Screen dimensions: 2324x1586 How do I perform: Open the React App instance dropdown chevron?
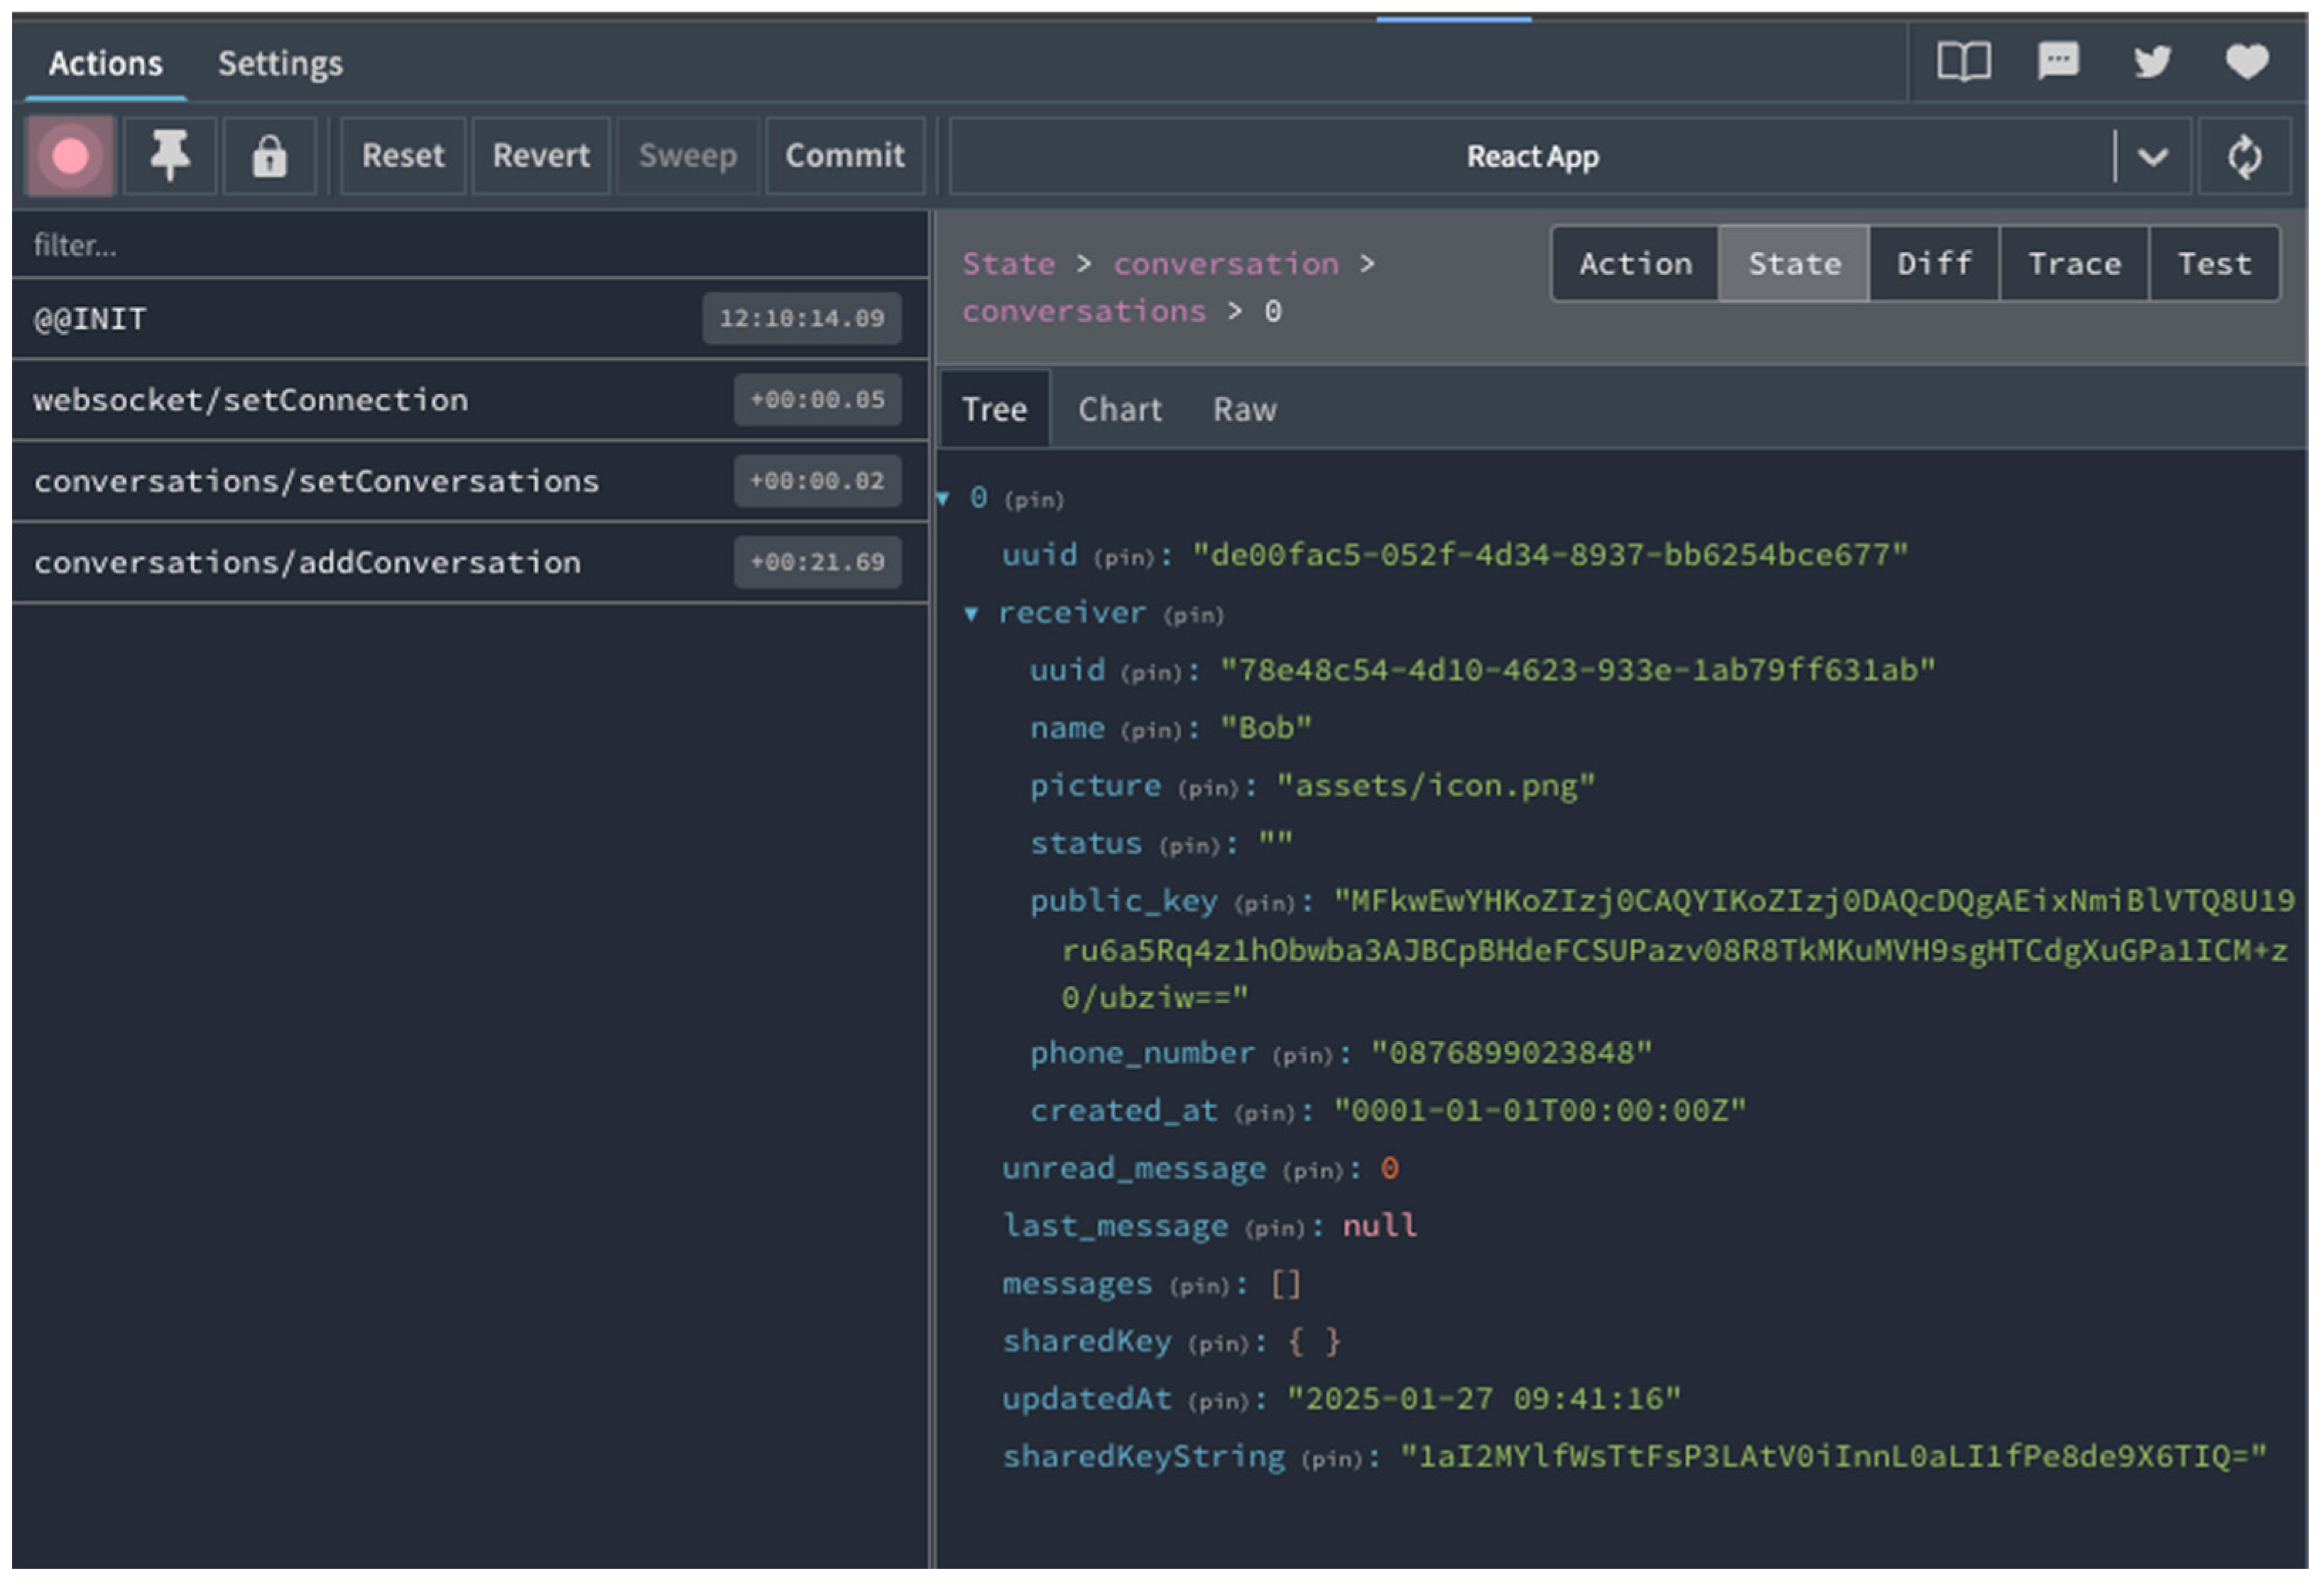point(2152,156)
